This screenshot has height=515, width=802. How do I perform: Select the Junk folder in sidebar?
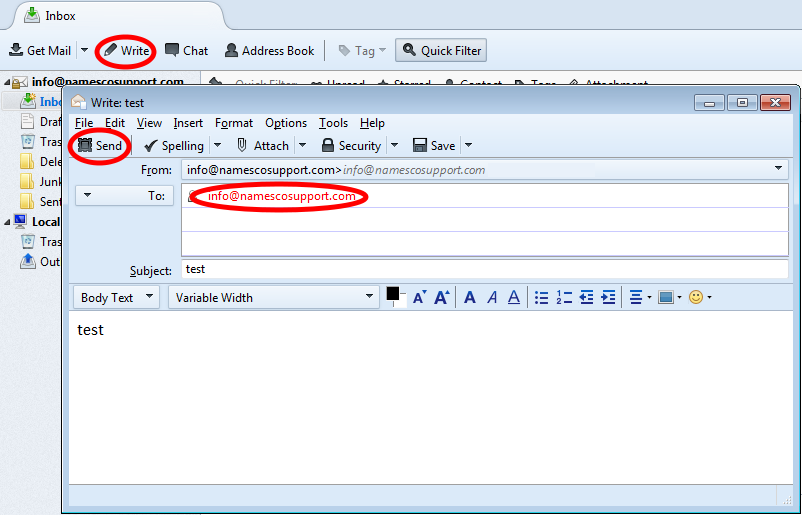coord(40,182)
